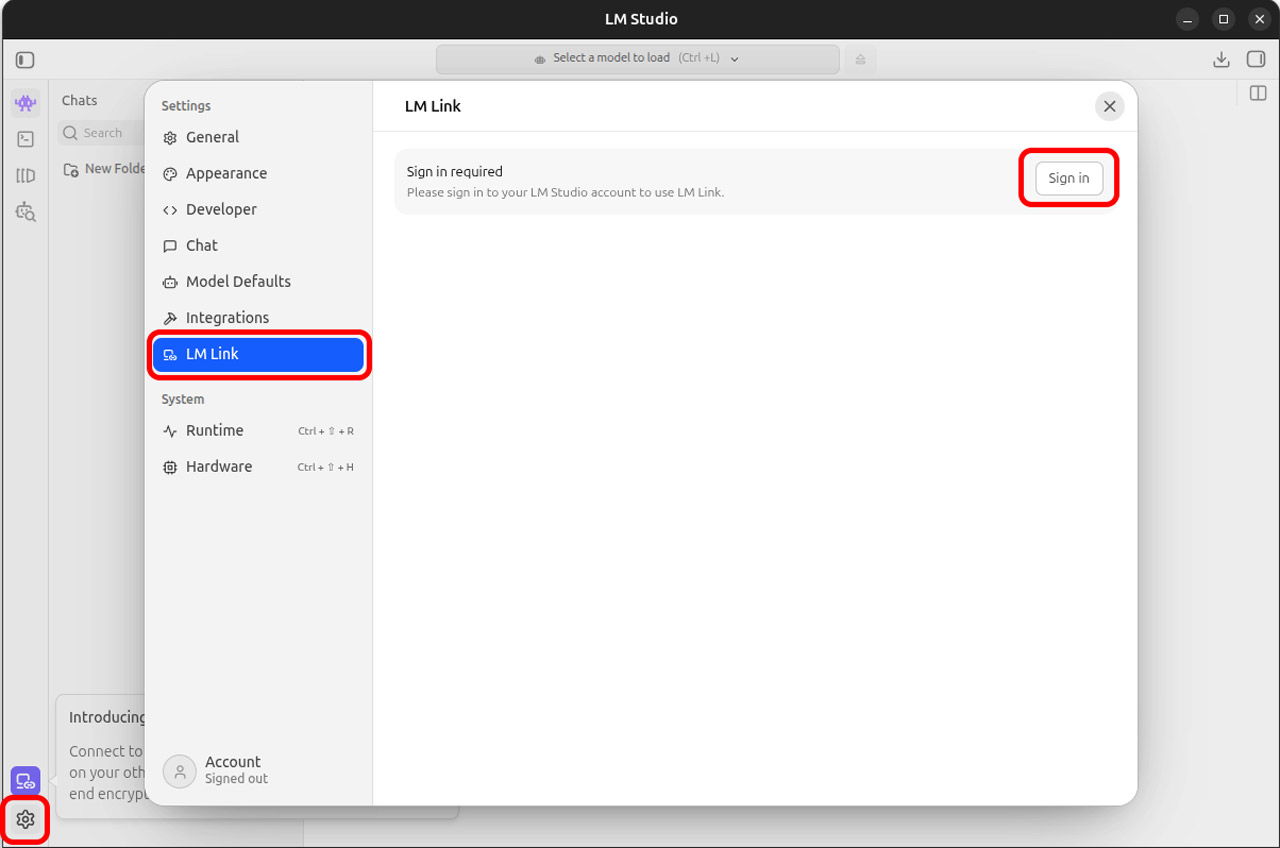The height and width of the screenshot is (848, 1280).
Task: Click the 'Chats' panel heading
Action: coord(80,100)
